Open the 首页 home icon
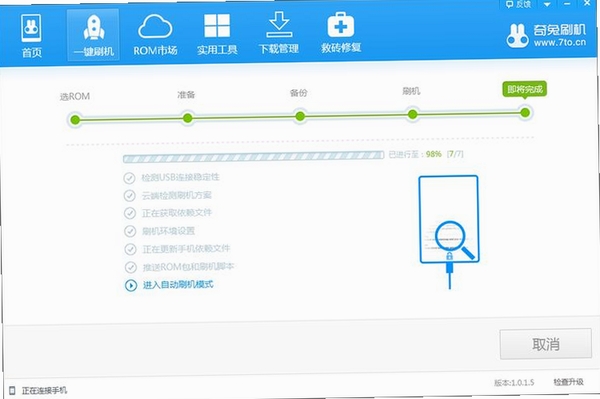 [x=31, y=28]
